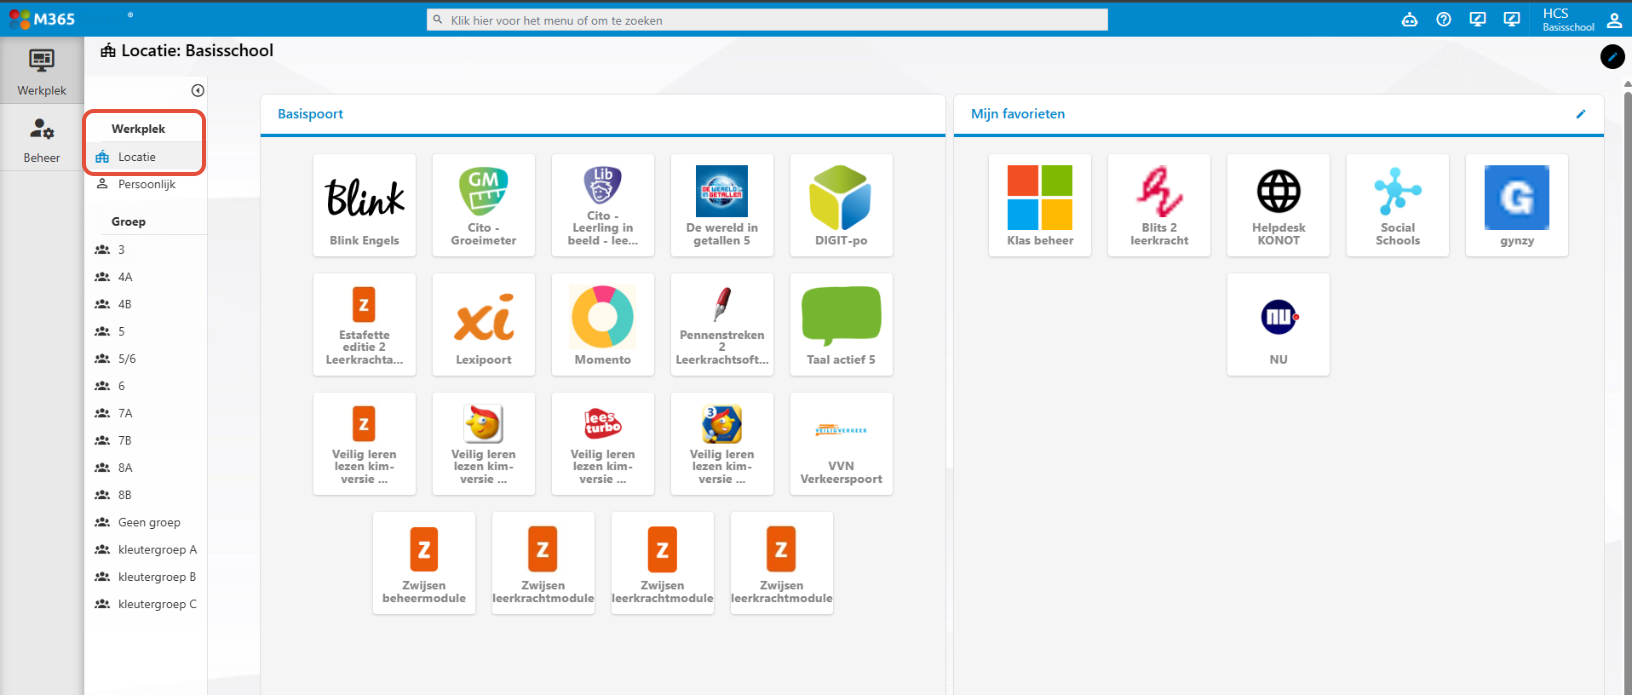The image size is (1632, 695).
Task: Edit Mijn favorieten with pencil icon
Action: click(1581, 114)
